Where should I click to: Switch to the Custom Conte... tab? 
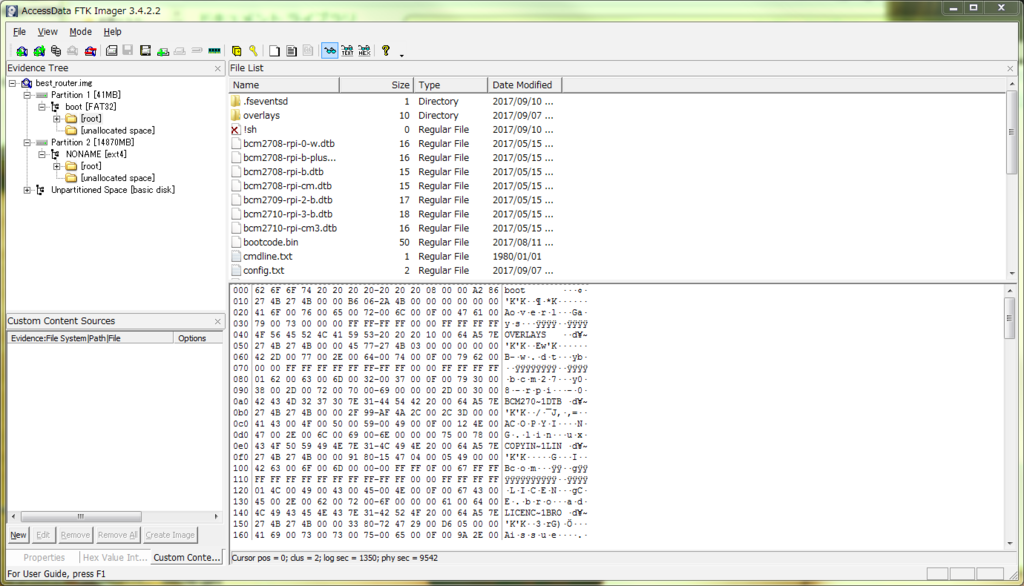[x=187, y=557]
